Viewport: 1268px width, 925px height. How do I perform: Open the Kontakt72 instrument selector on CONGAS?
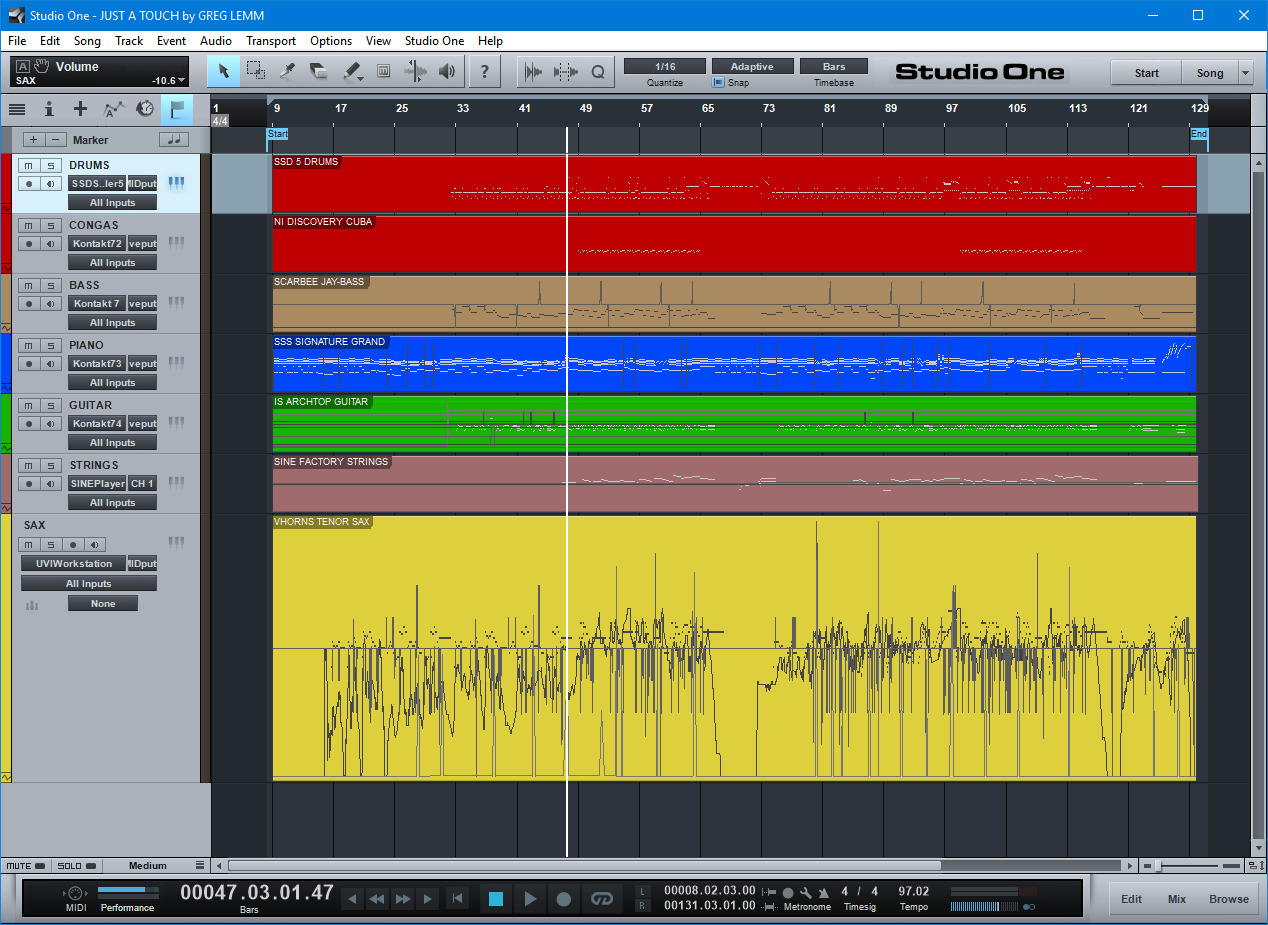[x=97, y=244]
